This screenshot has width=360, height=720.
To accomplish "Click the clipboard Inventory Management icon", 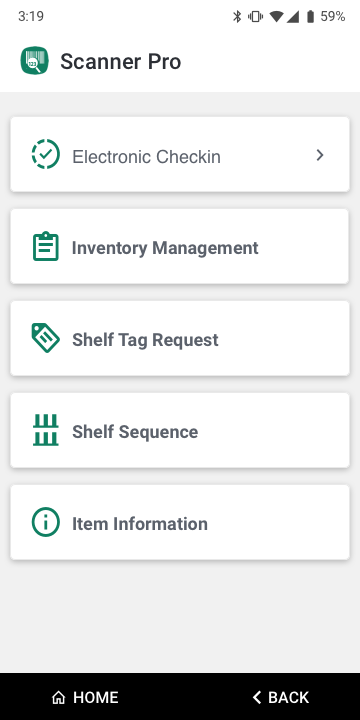I will [x=45, y=247].
